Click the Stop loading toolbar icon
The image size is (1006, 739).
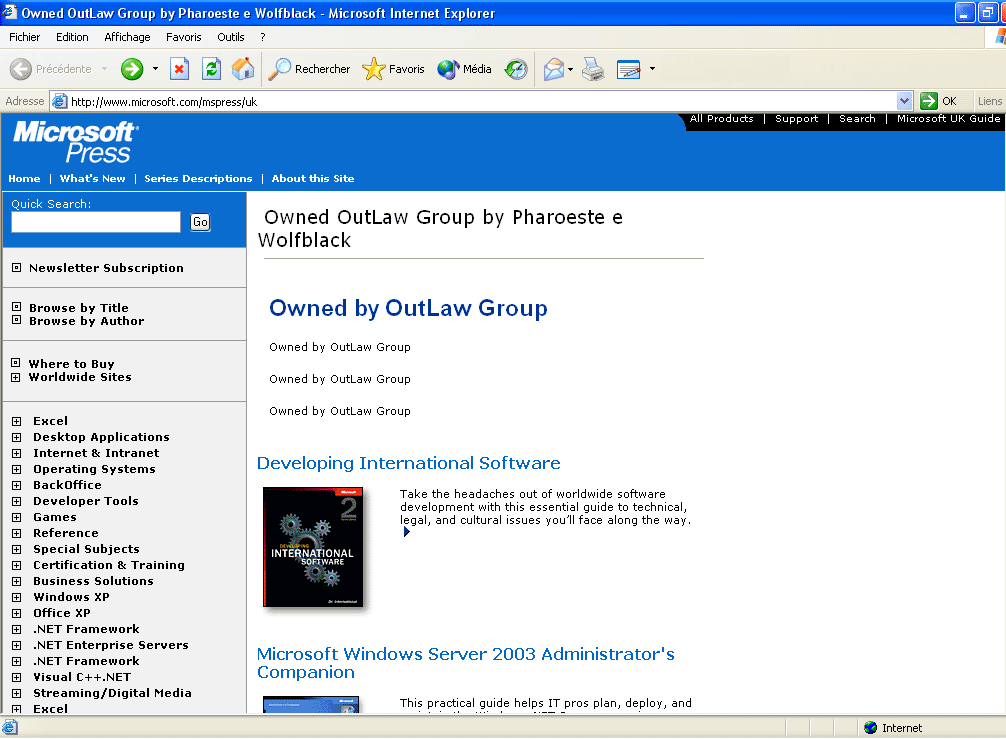[180, 69]
